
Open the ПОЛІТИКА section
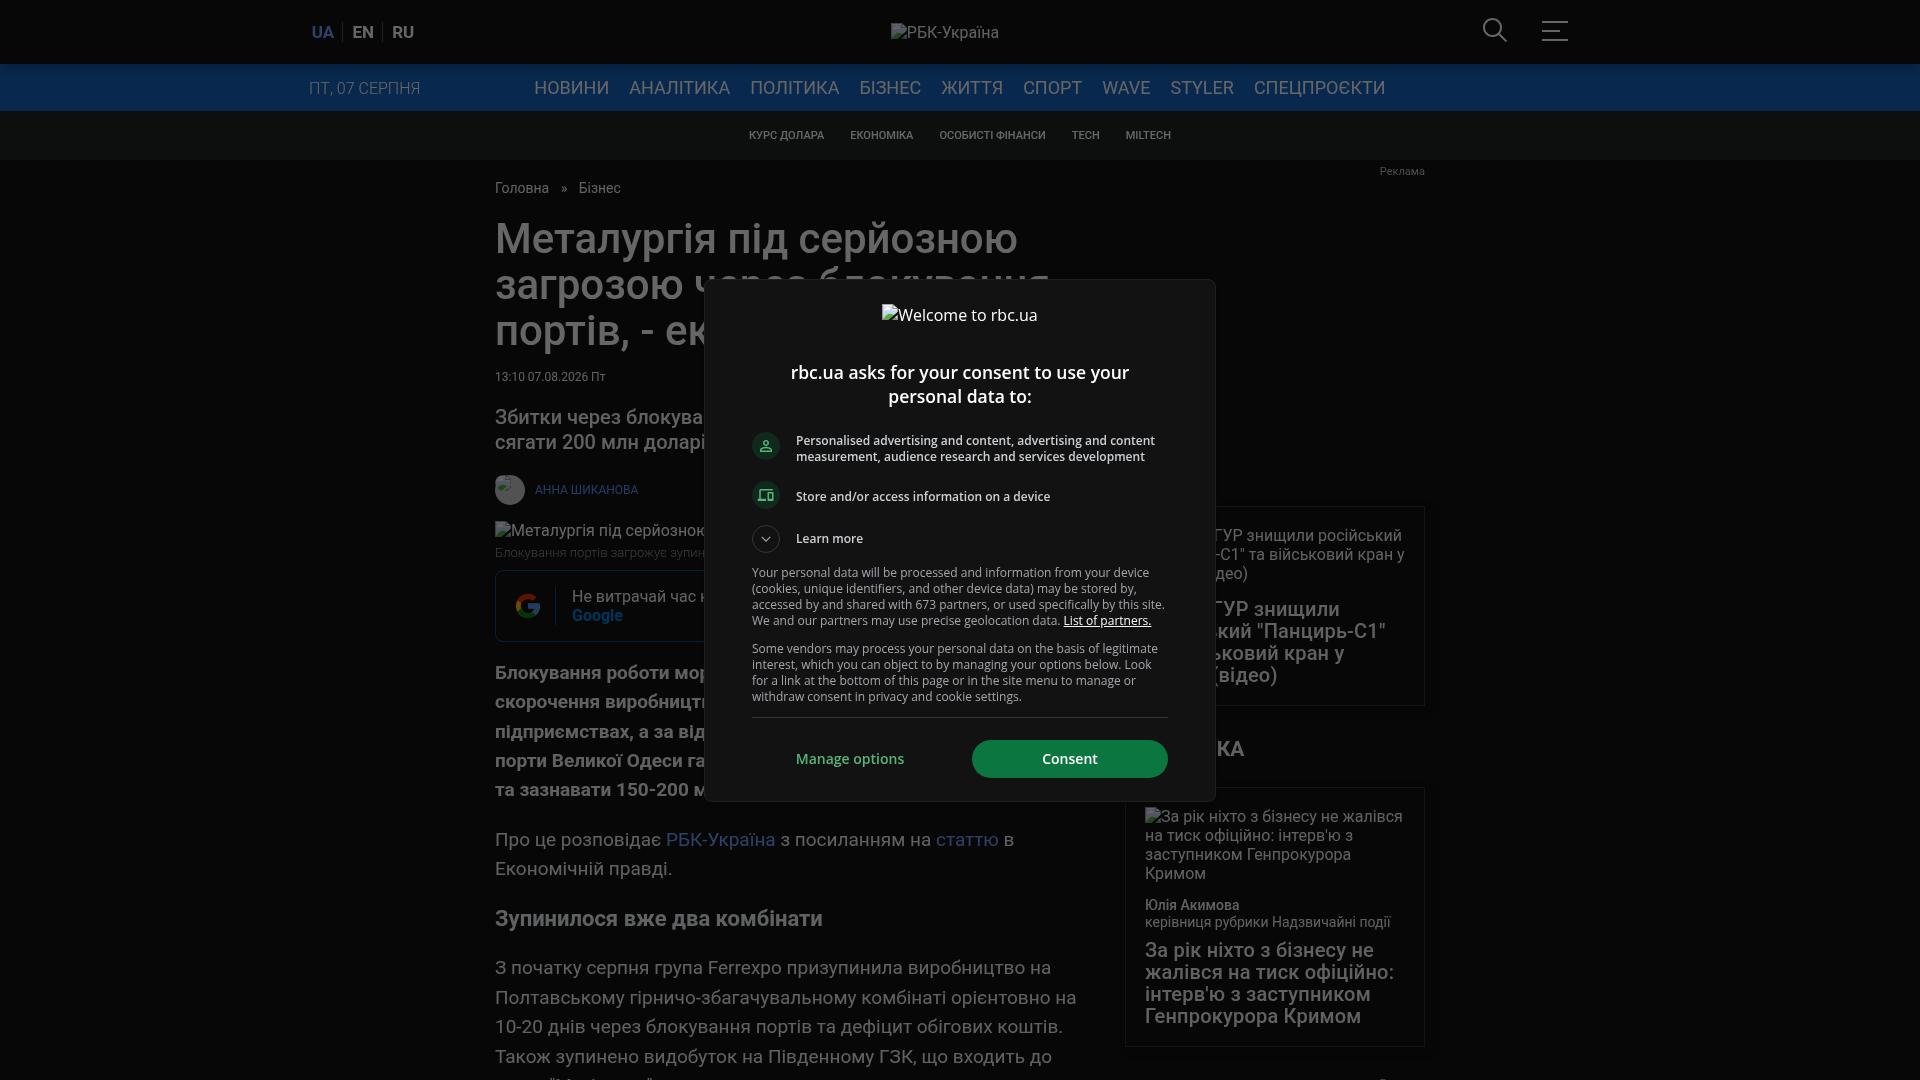tap(794, 88)
